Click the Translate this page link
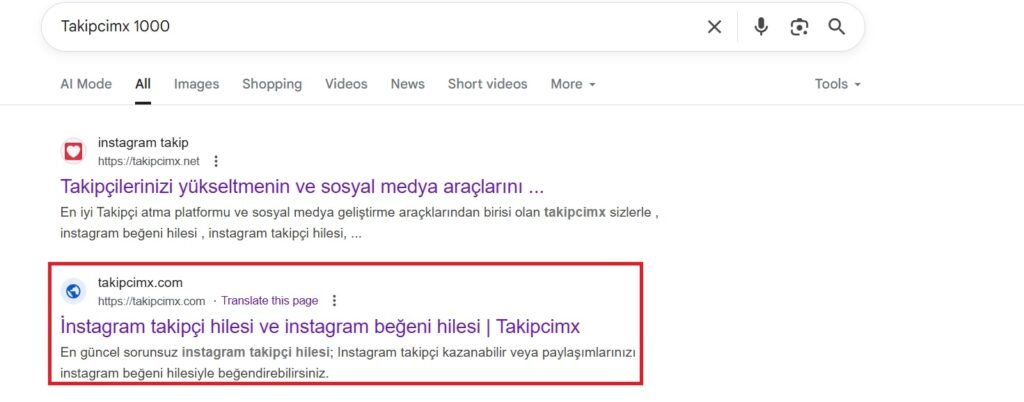 coord(270,301)
